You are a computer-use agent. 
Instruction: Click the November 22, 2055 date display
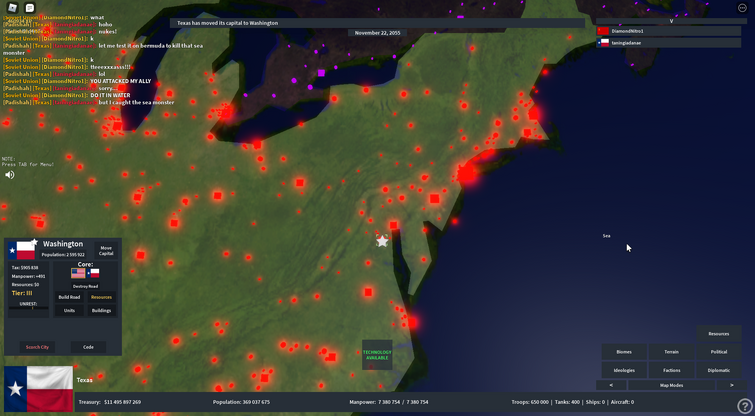click(377, 33)
